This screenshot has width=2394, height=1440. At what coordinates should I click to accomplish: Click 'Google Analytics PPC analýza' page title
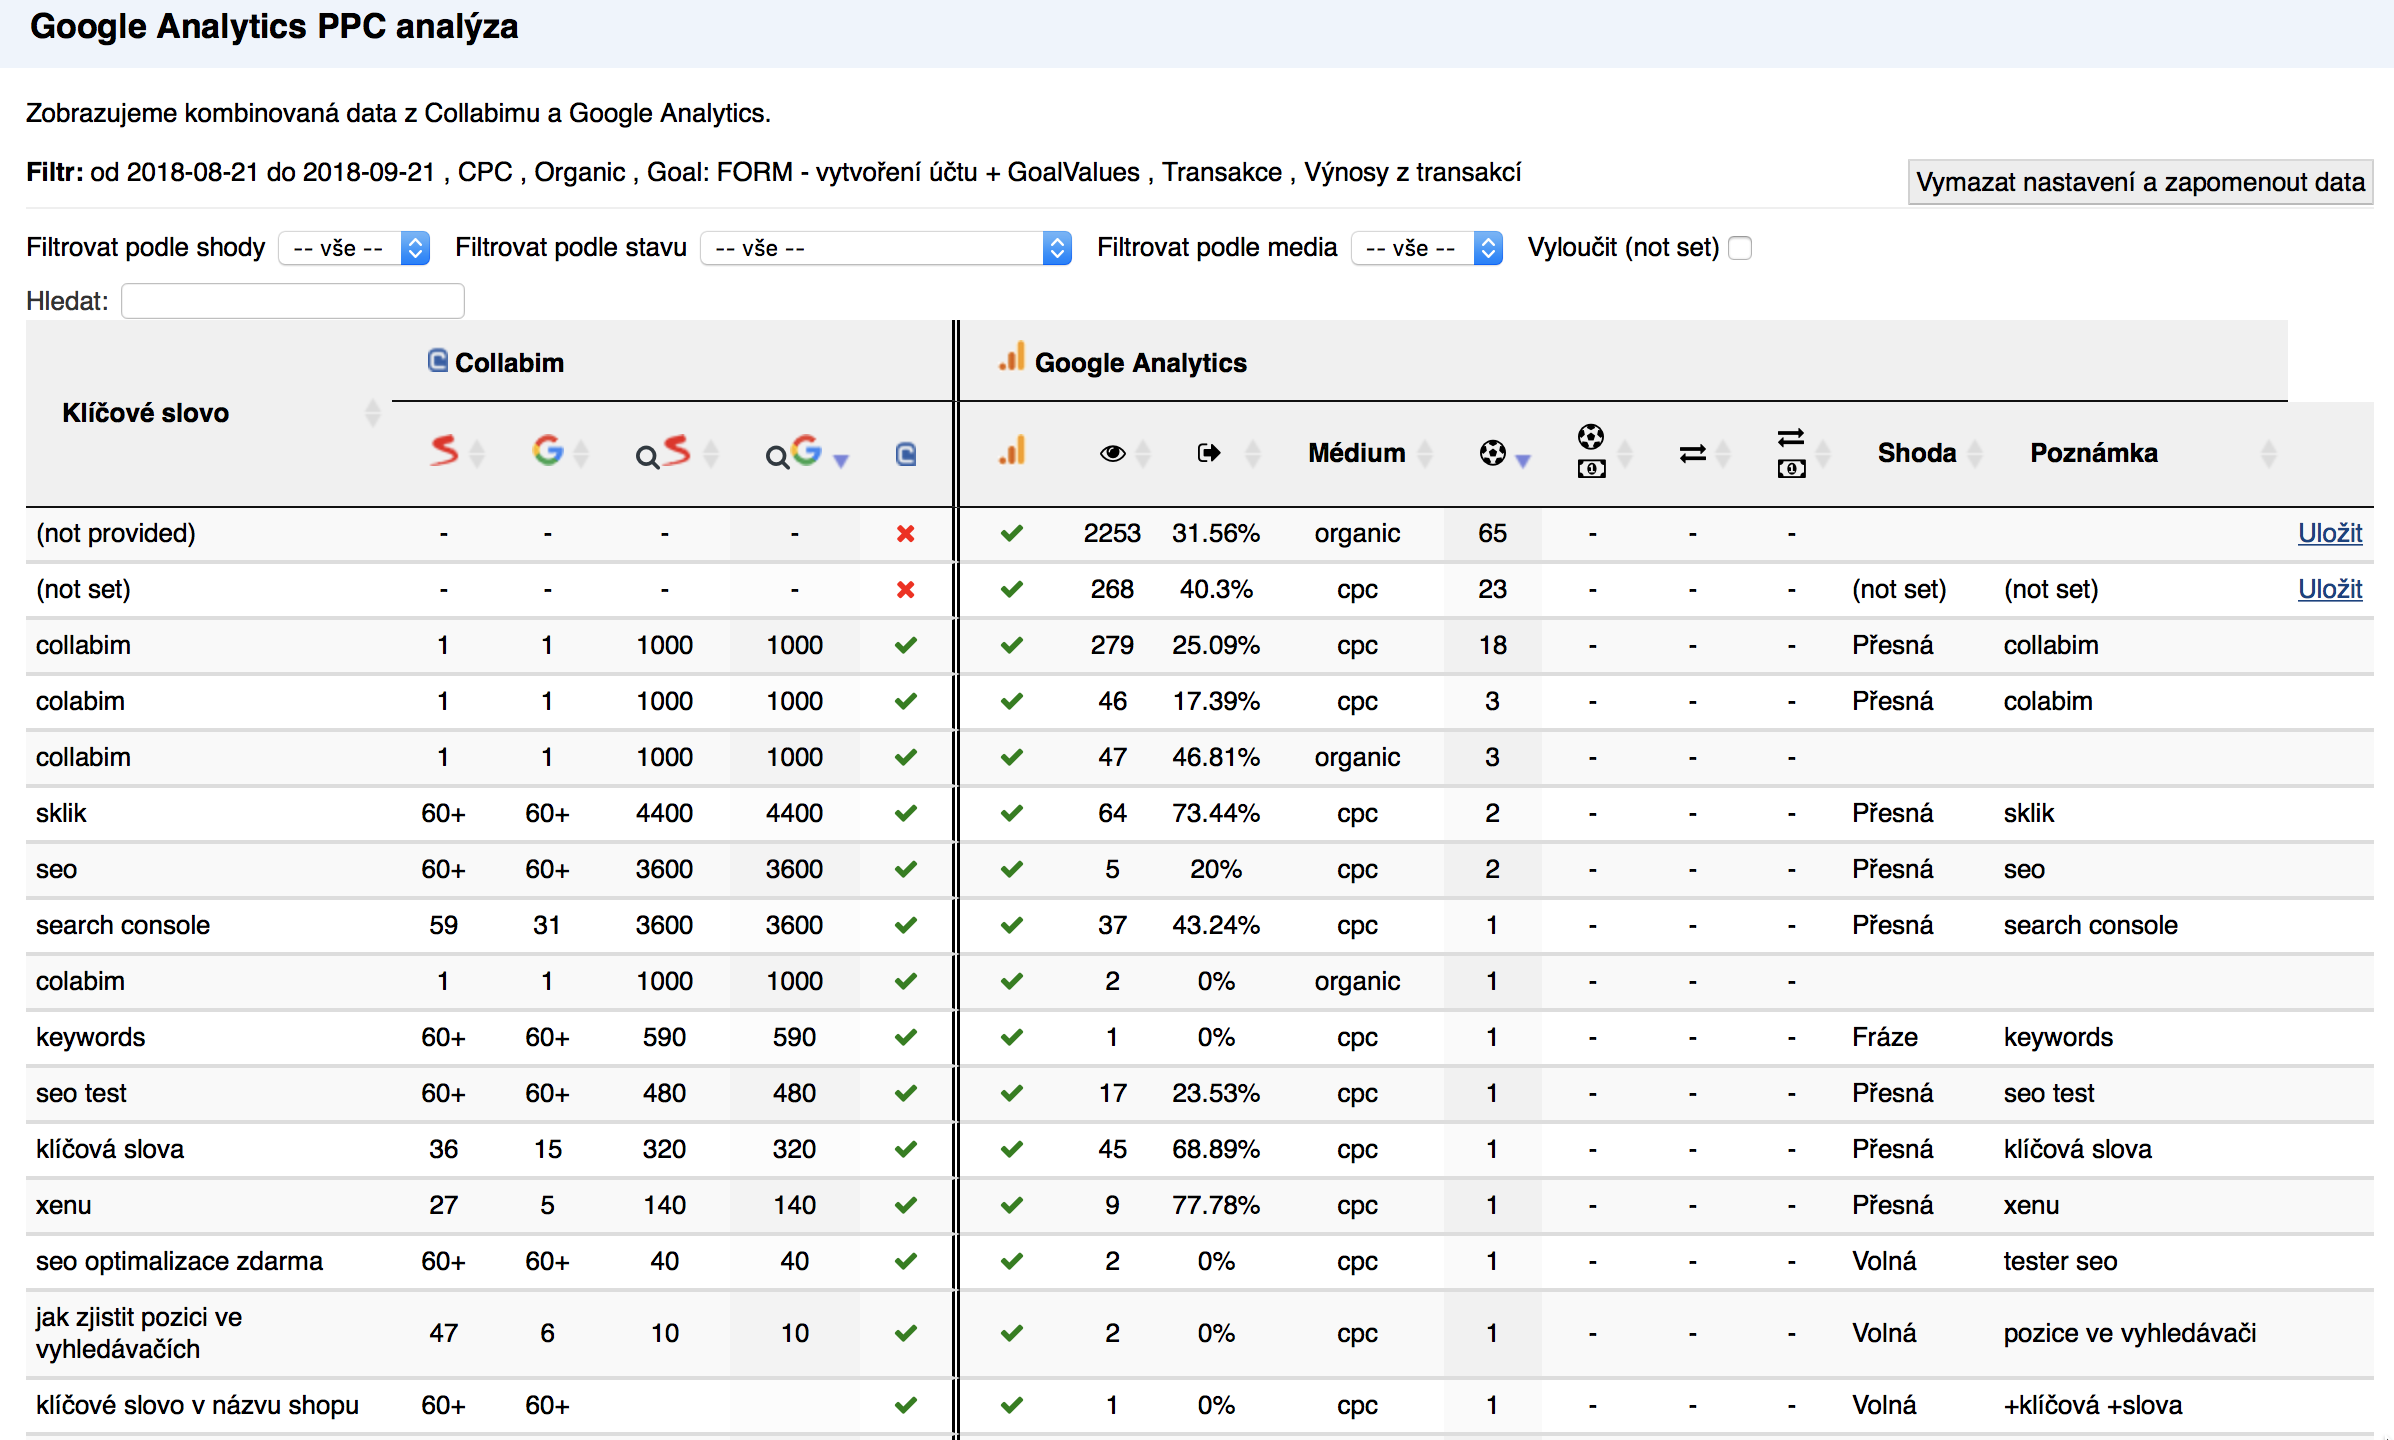274,27
